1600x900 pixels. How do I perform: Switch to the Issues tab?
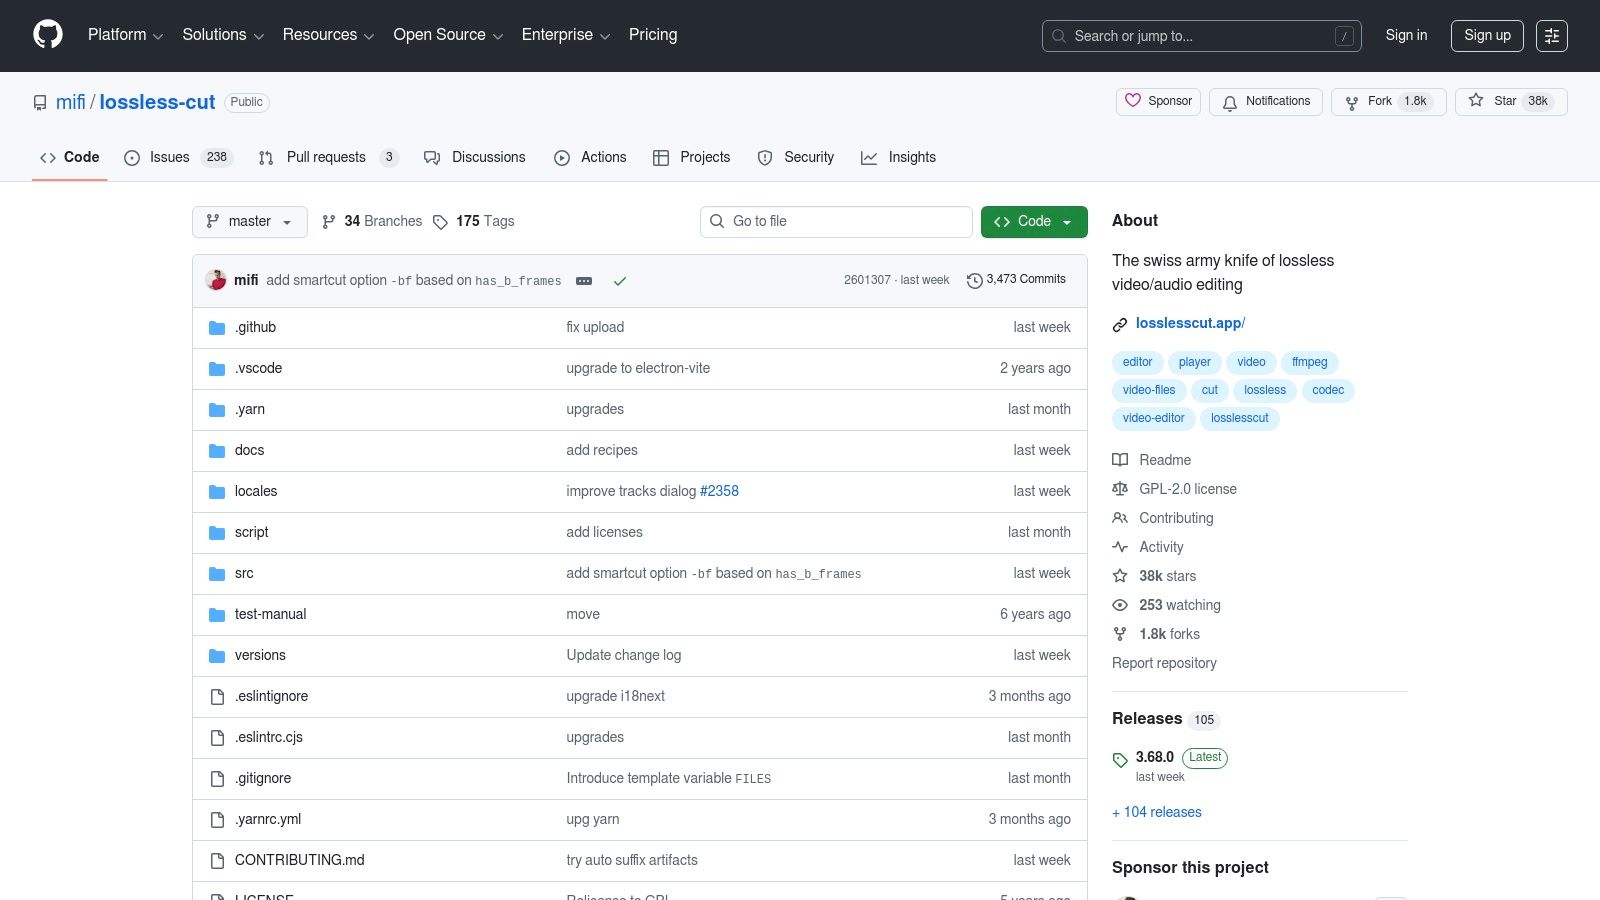click(x=178, y=157)
